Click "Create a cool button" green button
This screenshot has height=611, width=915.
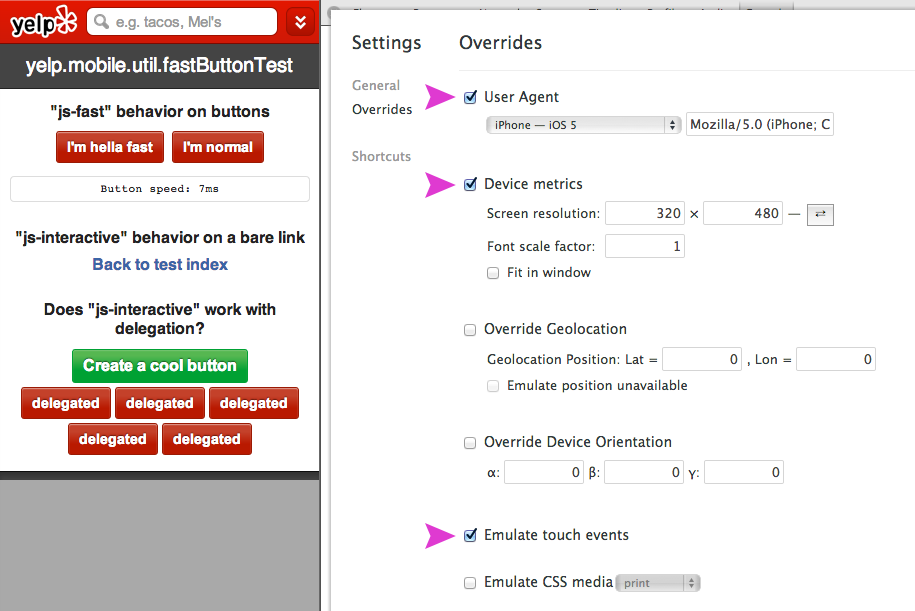click(x=160, y=366)
